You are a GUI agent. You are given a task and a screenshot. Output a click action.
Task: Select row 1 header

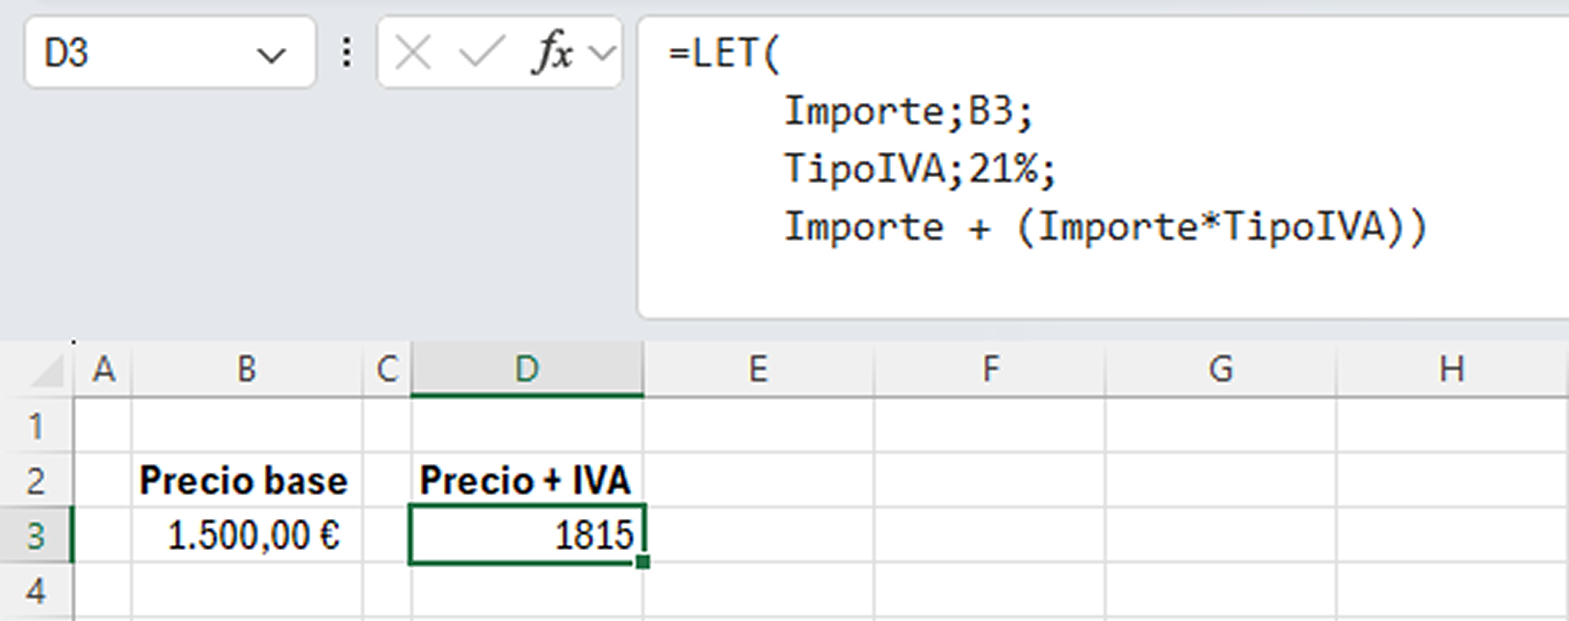pyautogui.click(x=36, y=427)
